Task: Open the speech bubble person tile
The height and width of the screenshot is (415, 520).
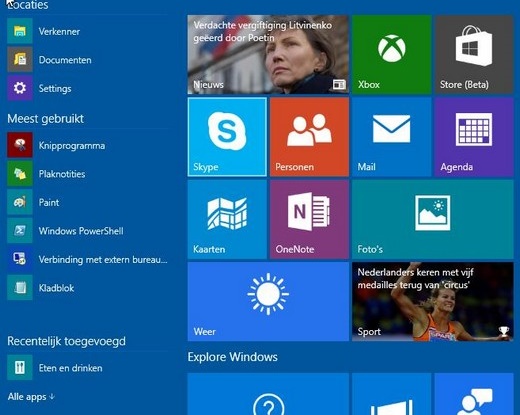Action: (x=474, y=394)
